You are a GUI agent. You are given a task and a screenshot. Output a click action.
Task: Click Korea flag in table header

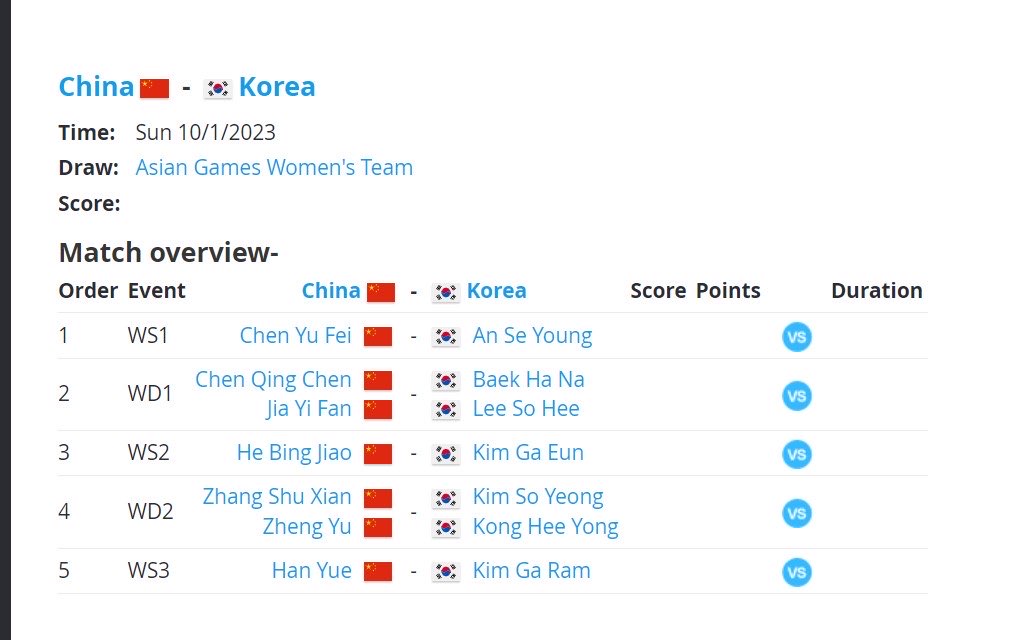(x=446, y=292)
